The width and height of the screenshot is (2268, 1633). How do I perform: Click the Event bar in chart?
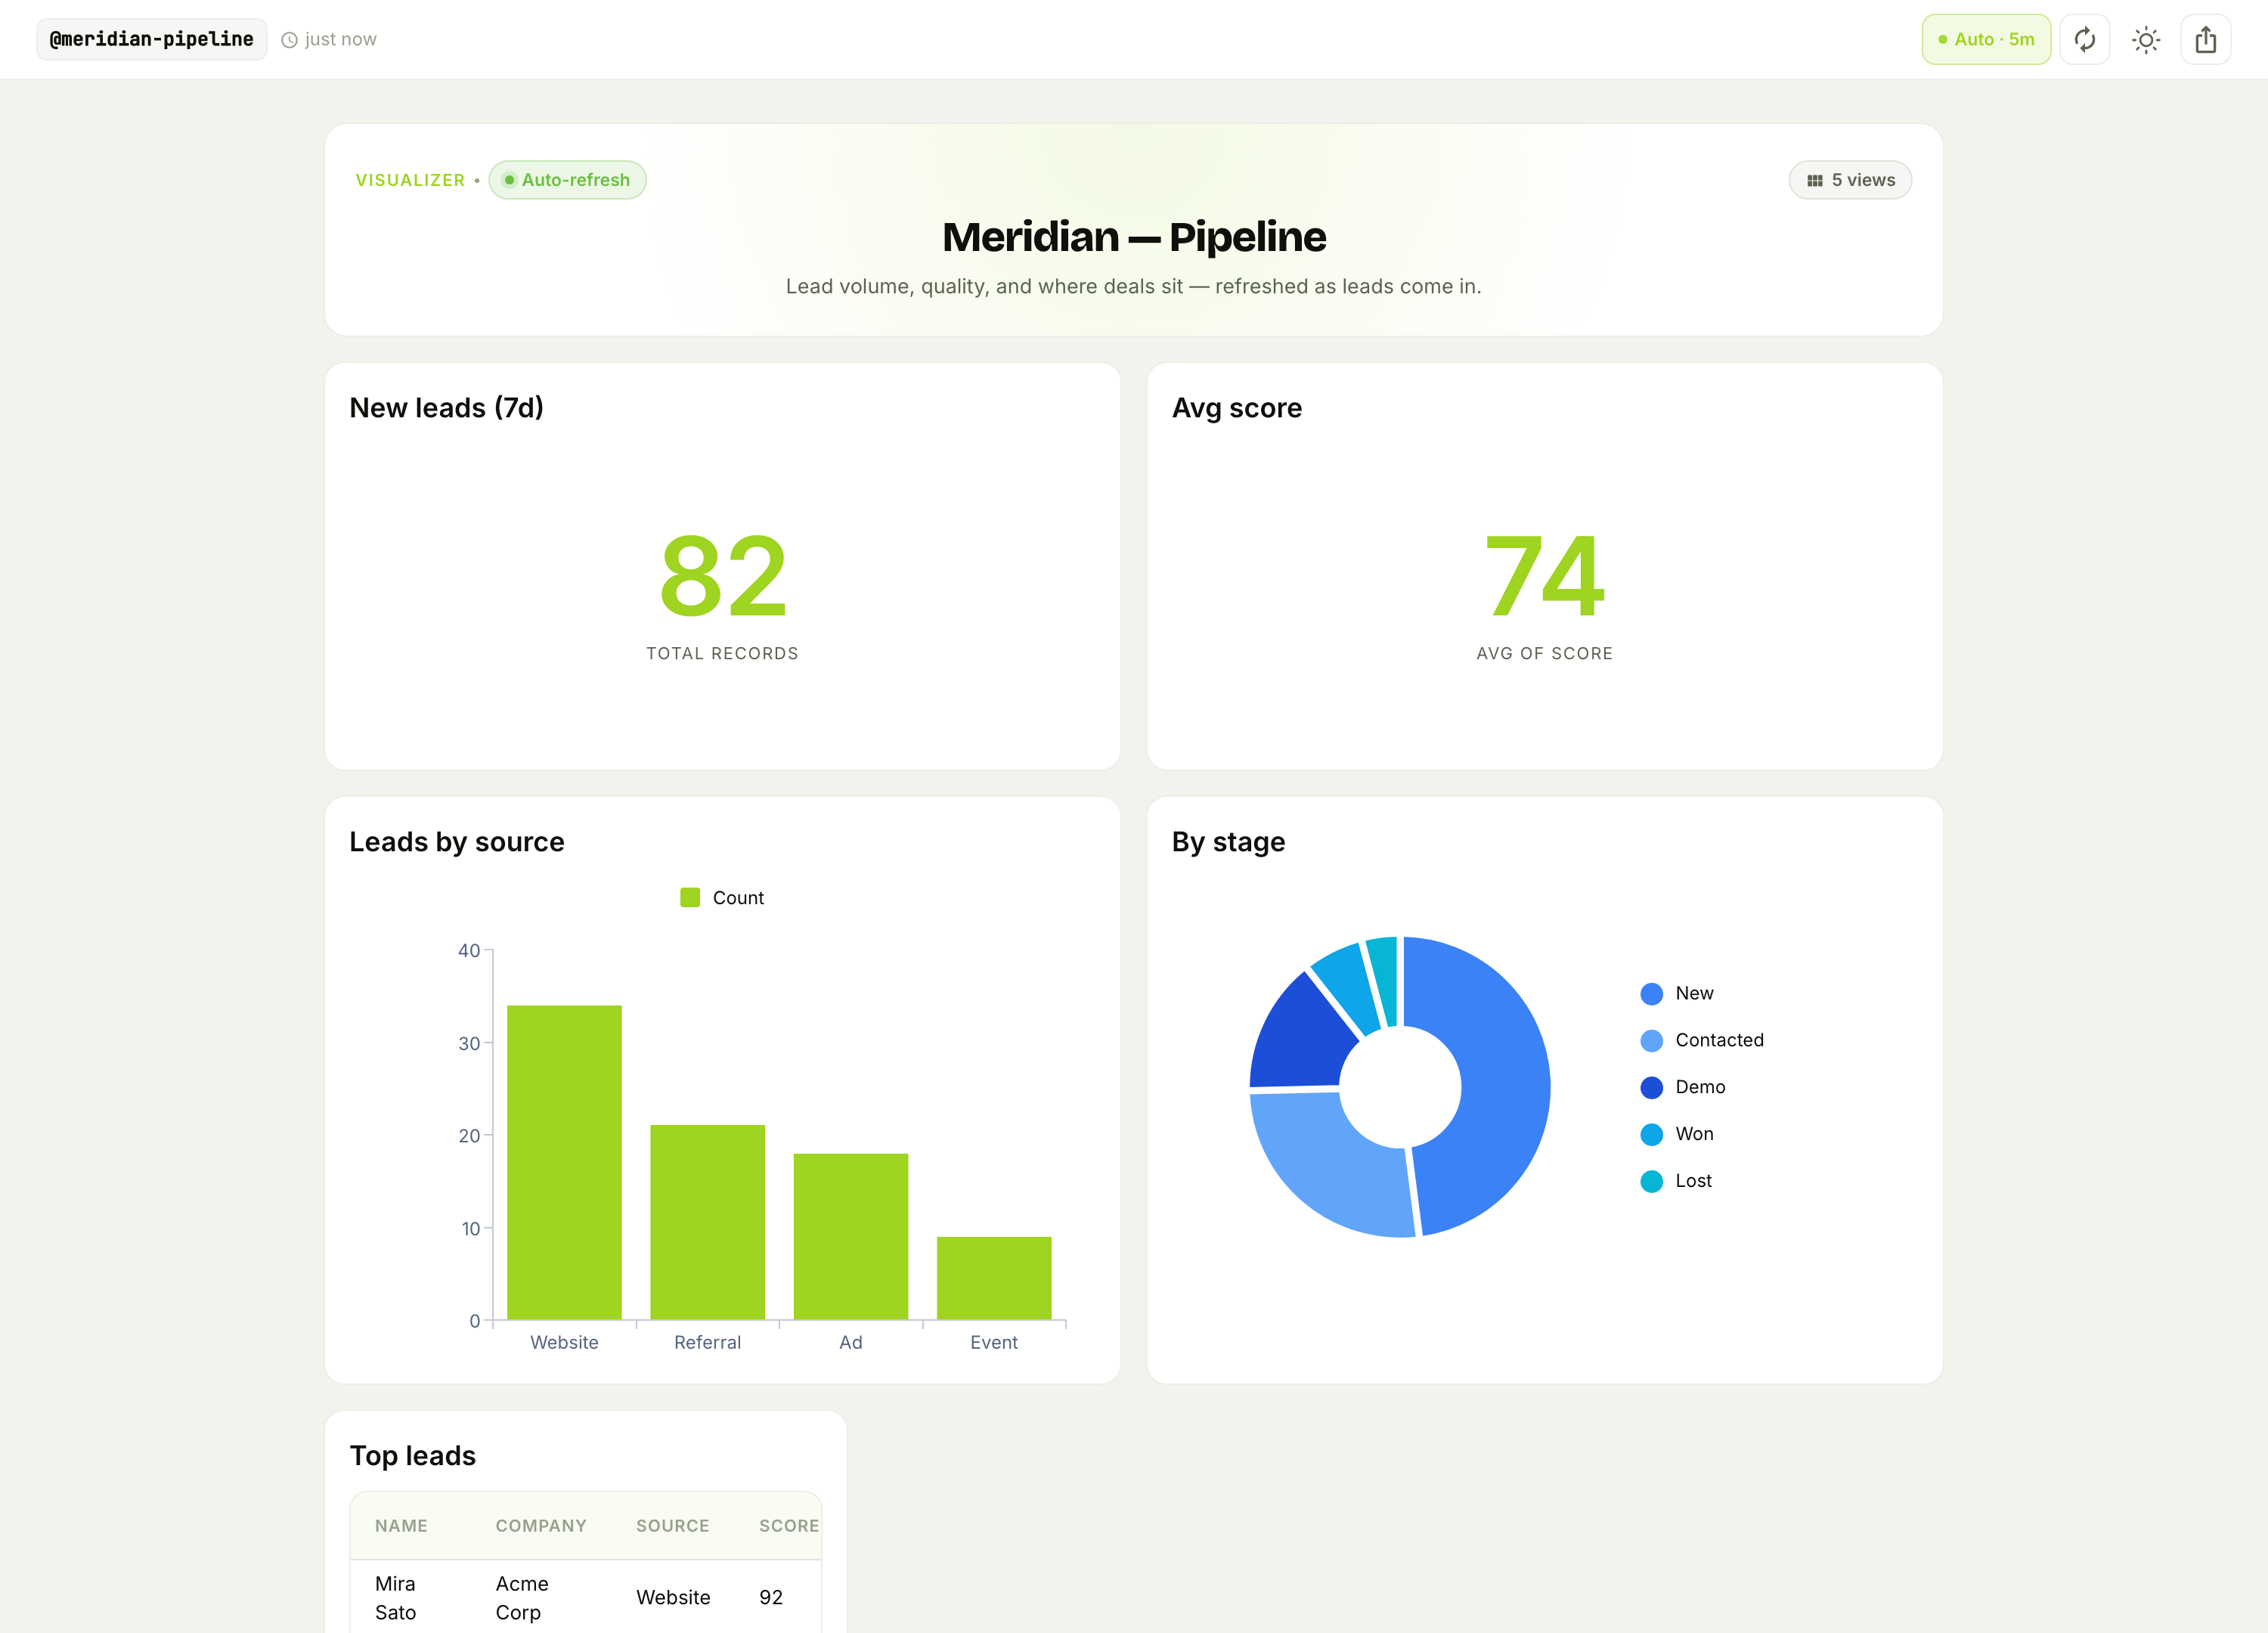[993, 1278]
